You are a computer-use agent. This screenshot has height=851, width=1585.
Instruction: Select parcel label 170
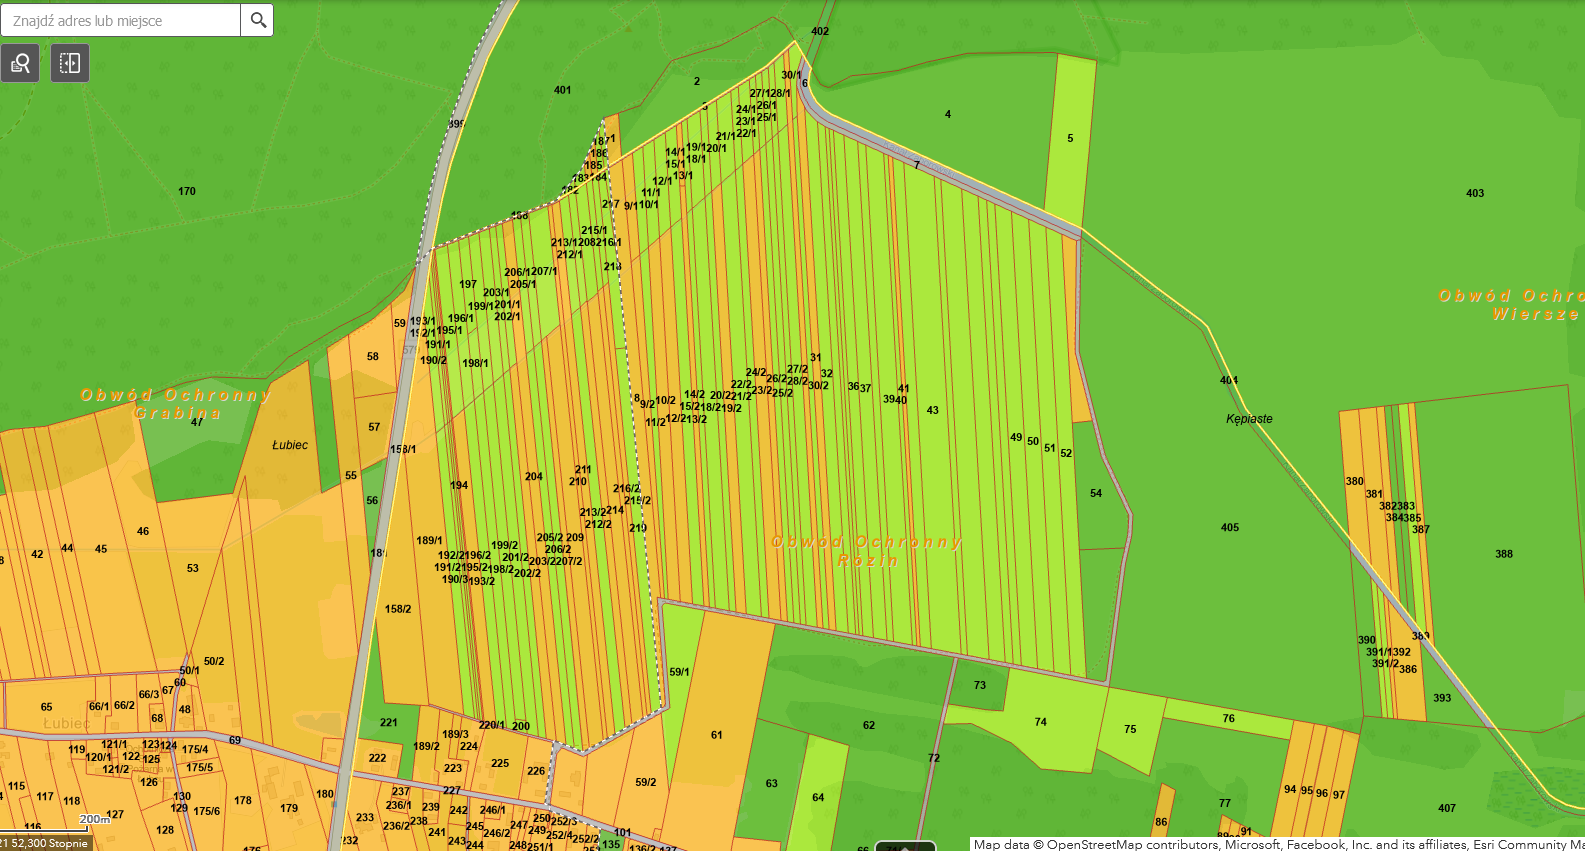point(187,191)
